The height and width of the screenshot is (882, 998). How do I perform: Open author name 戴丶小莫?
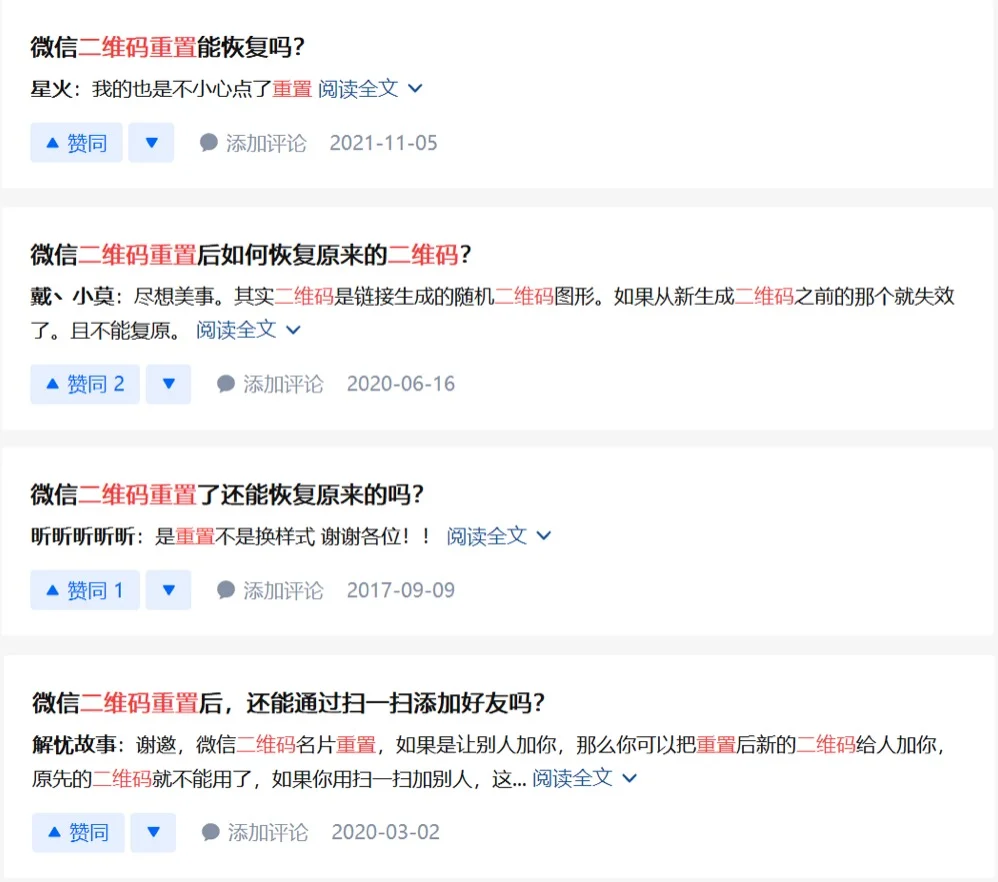[x=72, y=296]
